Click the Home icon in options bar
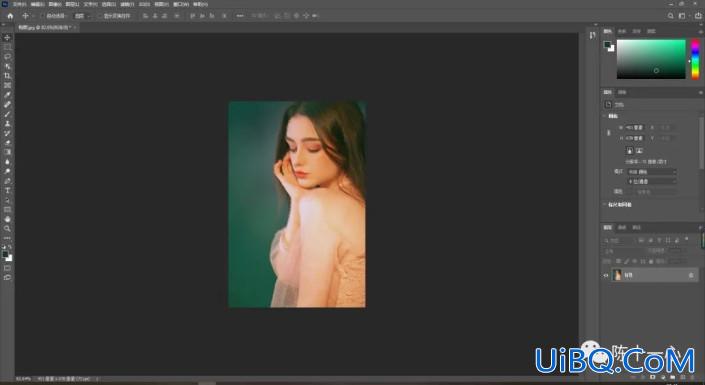The height and width of the screenshot is (385, 705). [x=10, y=16]
